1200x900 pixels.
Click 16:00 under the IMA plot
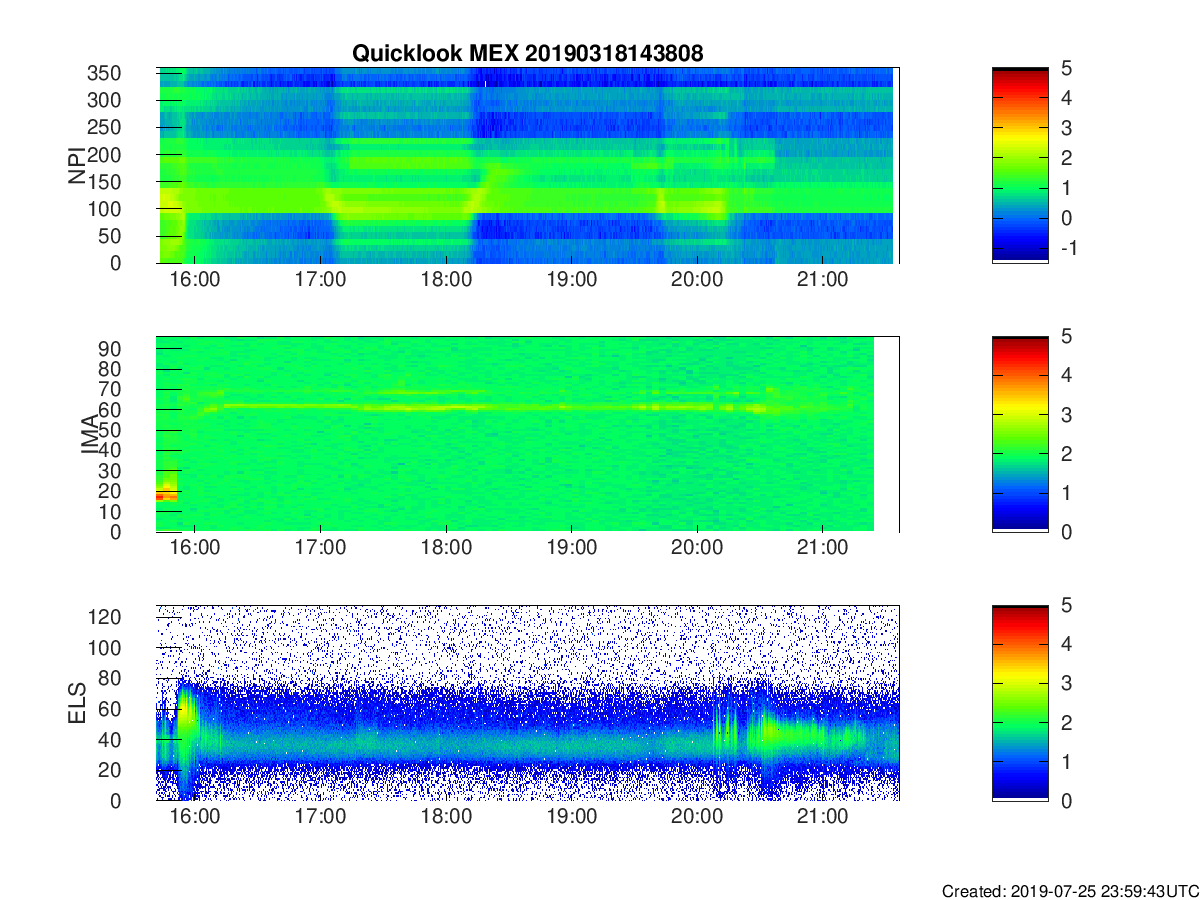[195, 549]
